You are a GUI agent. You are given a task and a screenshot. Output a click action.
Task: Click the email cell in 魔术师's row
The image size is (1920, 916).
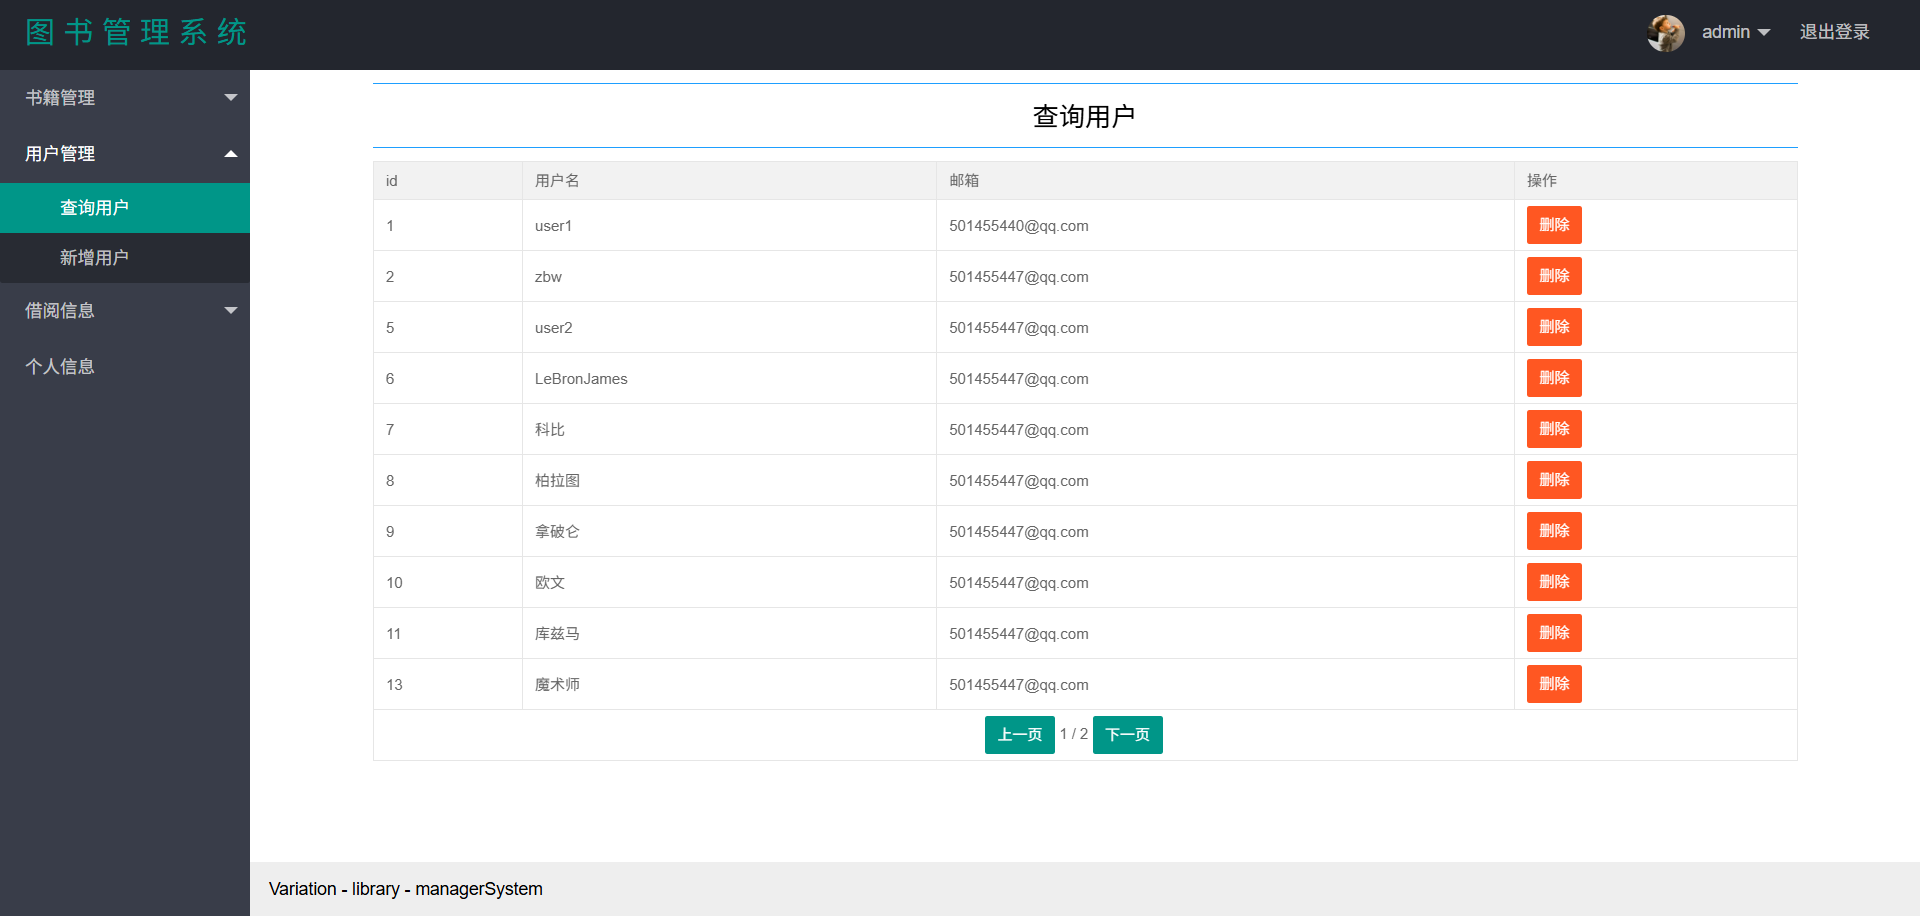(x=1225, y=685)
